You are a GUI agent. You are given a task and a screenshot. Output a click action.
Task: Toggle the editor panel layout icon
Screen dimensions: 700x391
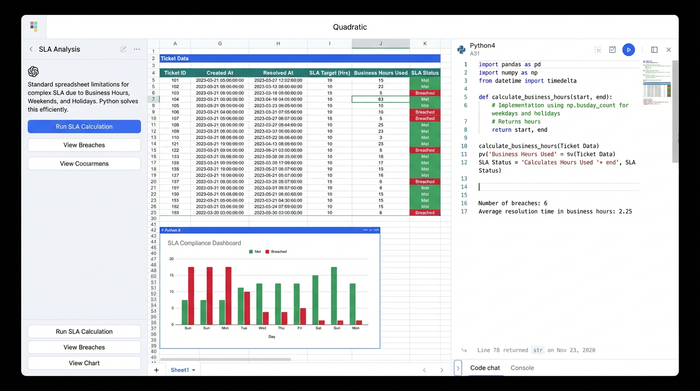click(654, 50)
